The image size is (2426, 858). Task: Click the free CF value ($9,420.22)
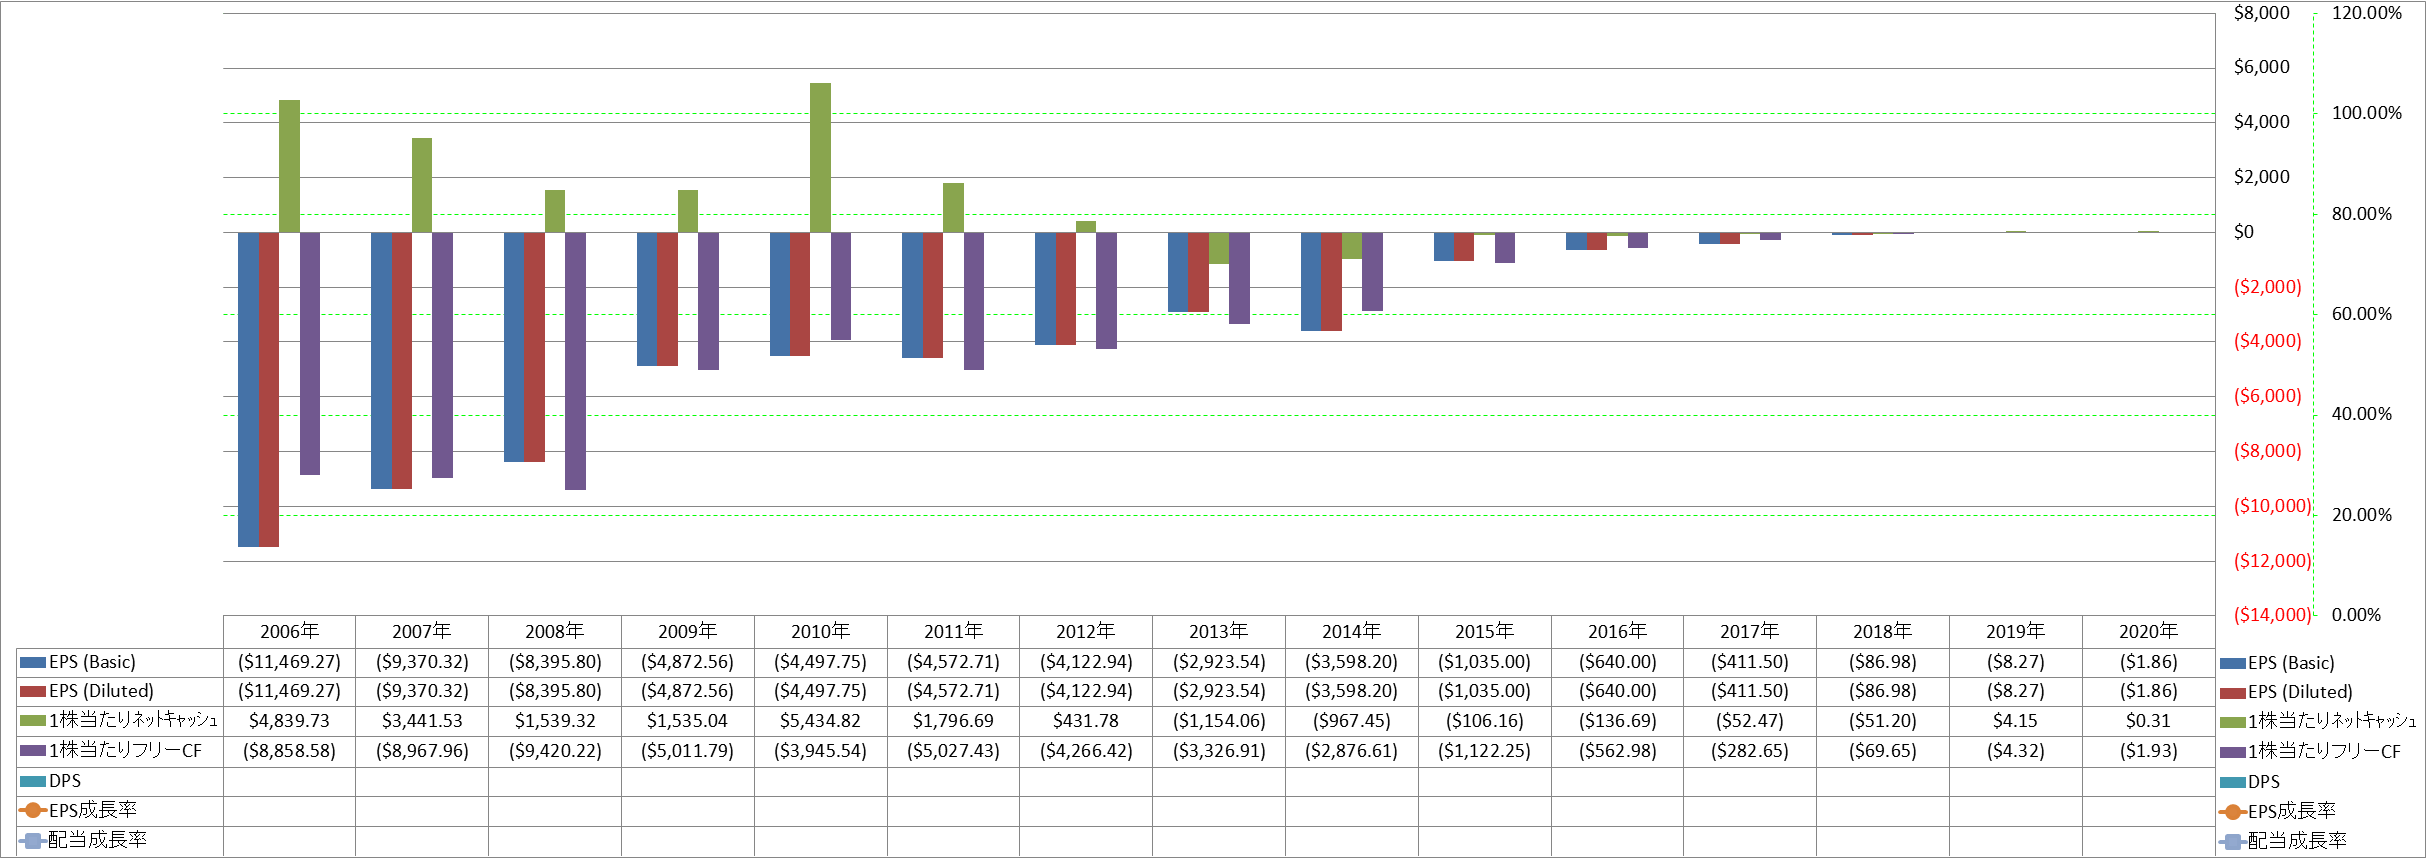pyautogui.click(x=555, y=751)
